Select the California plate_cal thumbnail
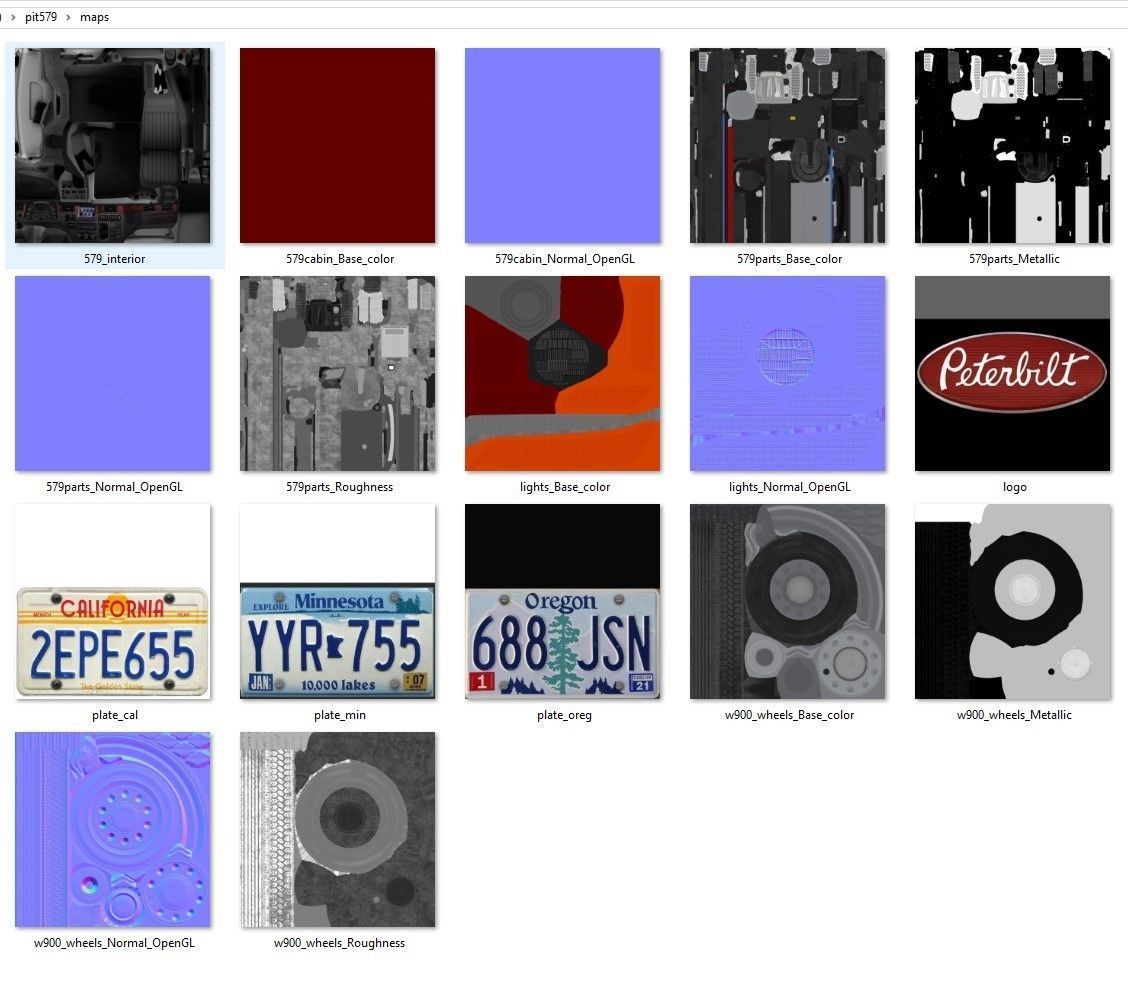Screen dimensions: 1128x987 click(113, 601)
